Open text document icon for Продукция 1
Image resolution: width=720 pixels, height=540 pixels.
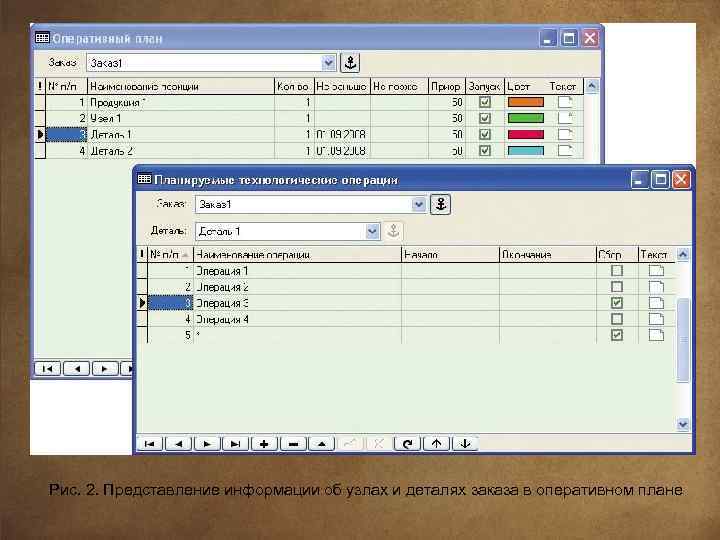565,102
